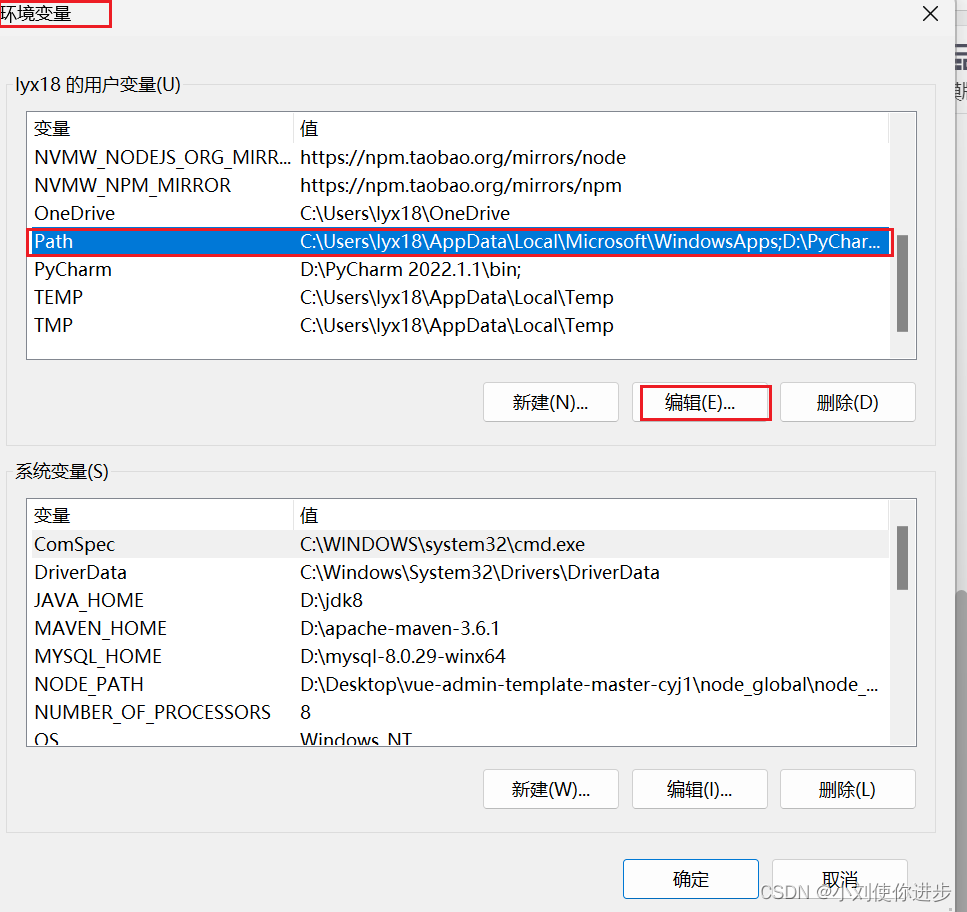Click the 新建(W) button for system variables
Image resolution: width=967 pixels, height=912 pixels.
click(x=550, y=789)
